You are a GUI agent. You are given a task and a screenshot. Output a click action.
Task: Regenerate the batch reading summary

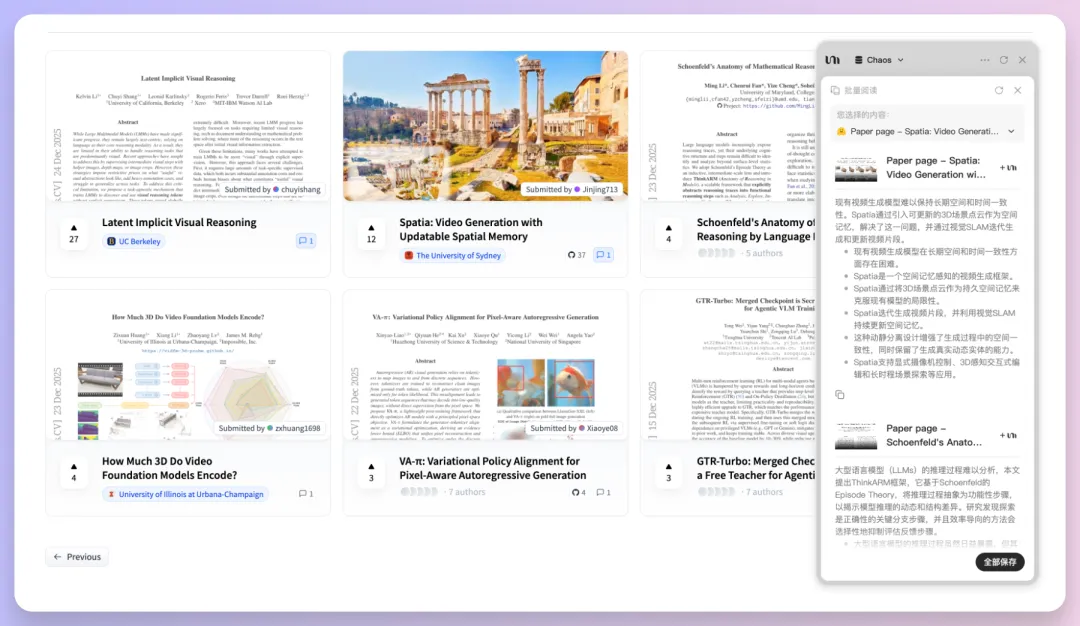[x=998, y=90]
